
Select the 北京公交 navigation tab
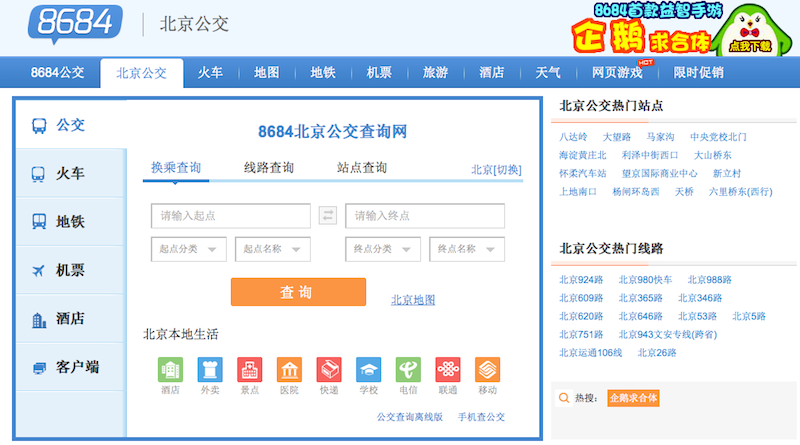(142, 73)
